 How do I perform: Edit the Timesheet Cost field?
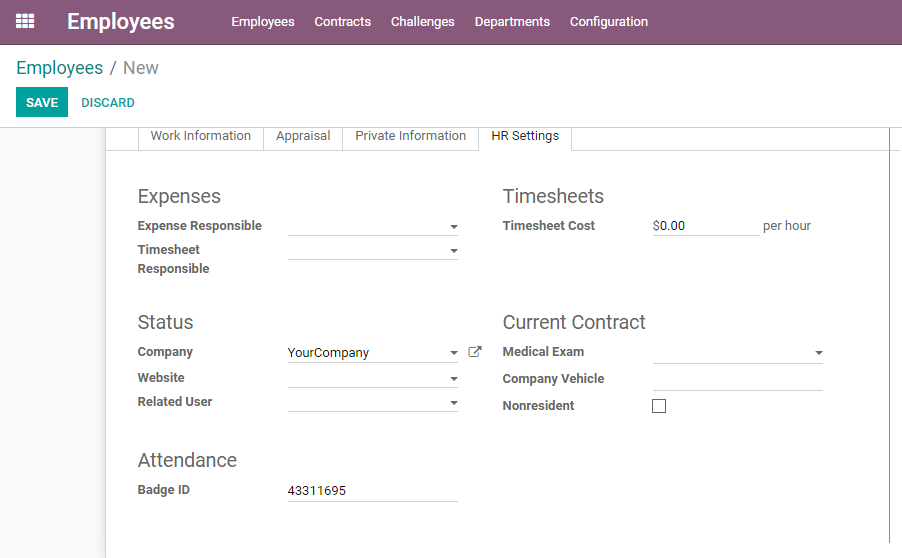(706, 226)
